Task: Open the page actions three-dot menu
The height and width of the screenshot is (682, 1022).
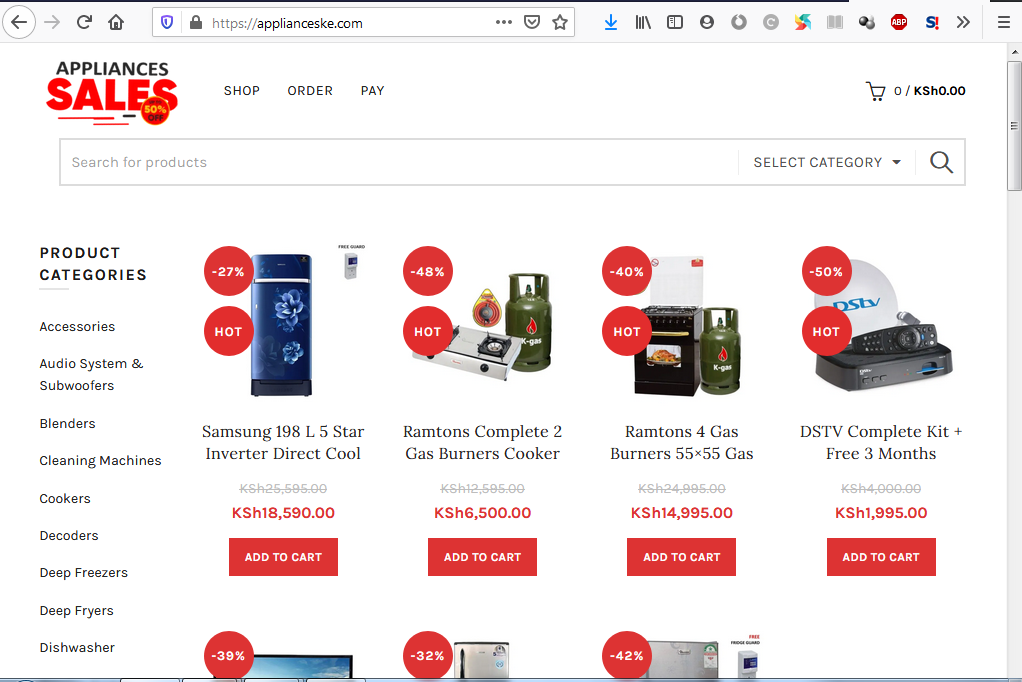Action: [504, 22]
